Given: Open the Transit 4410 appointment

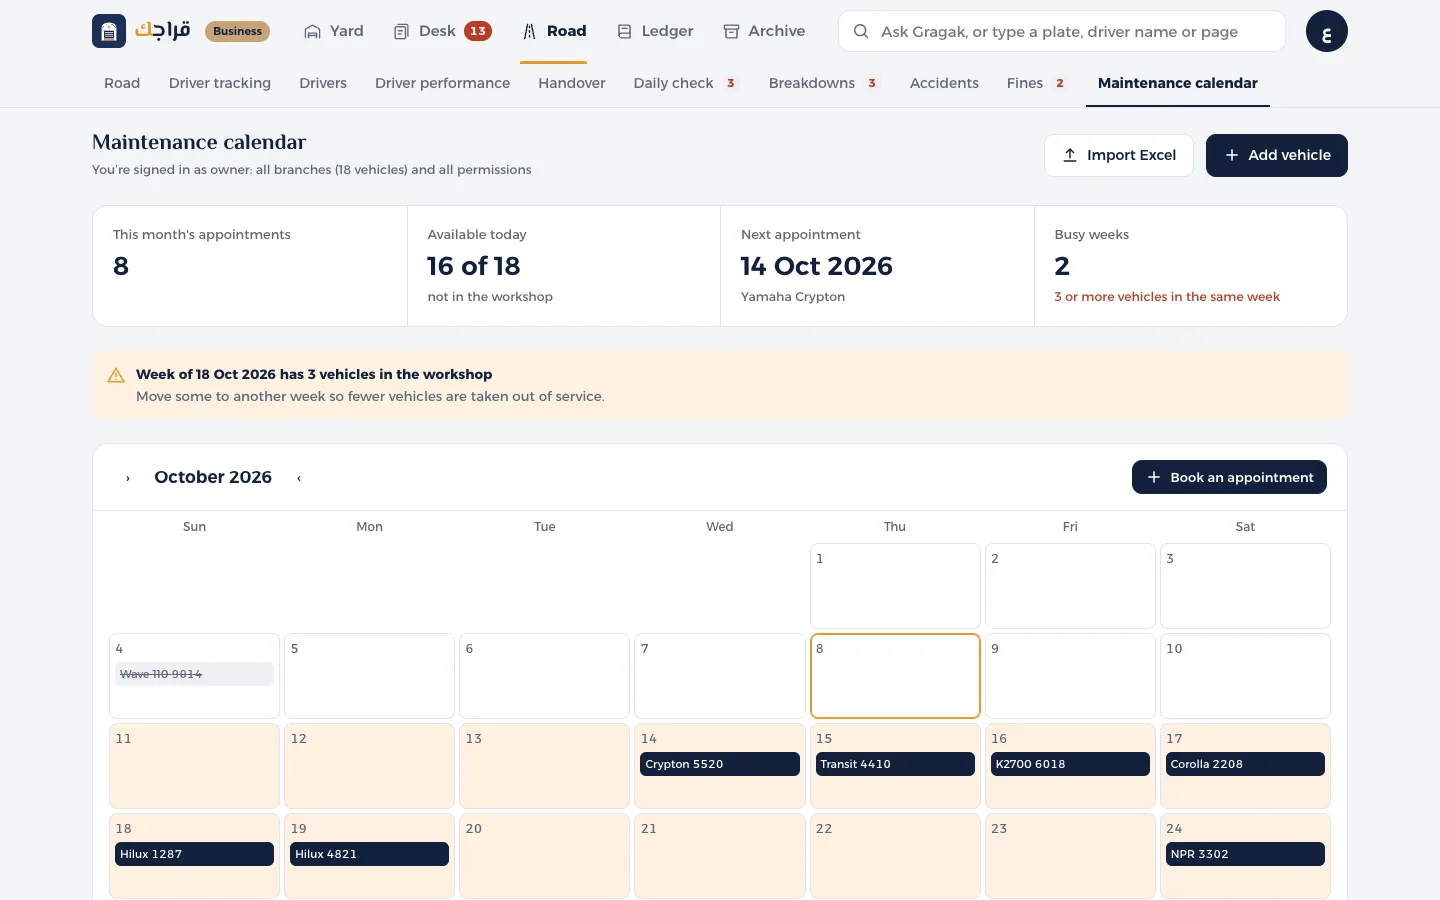Looking at the screenshot, I should click(895, 764).
